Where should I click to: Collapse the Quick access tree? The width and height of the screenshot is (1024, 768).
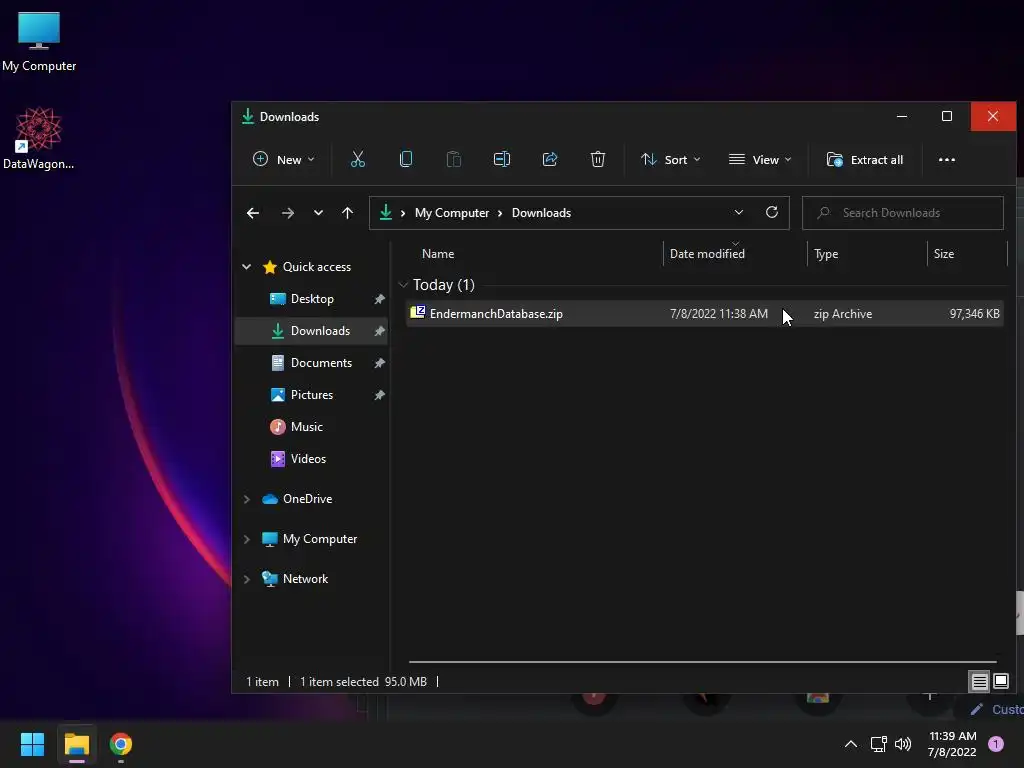click(x=247, y=266)
